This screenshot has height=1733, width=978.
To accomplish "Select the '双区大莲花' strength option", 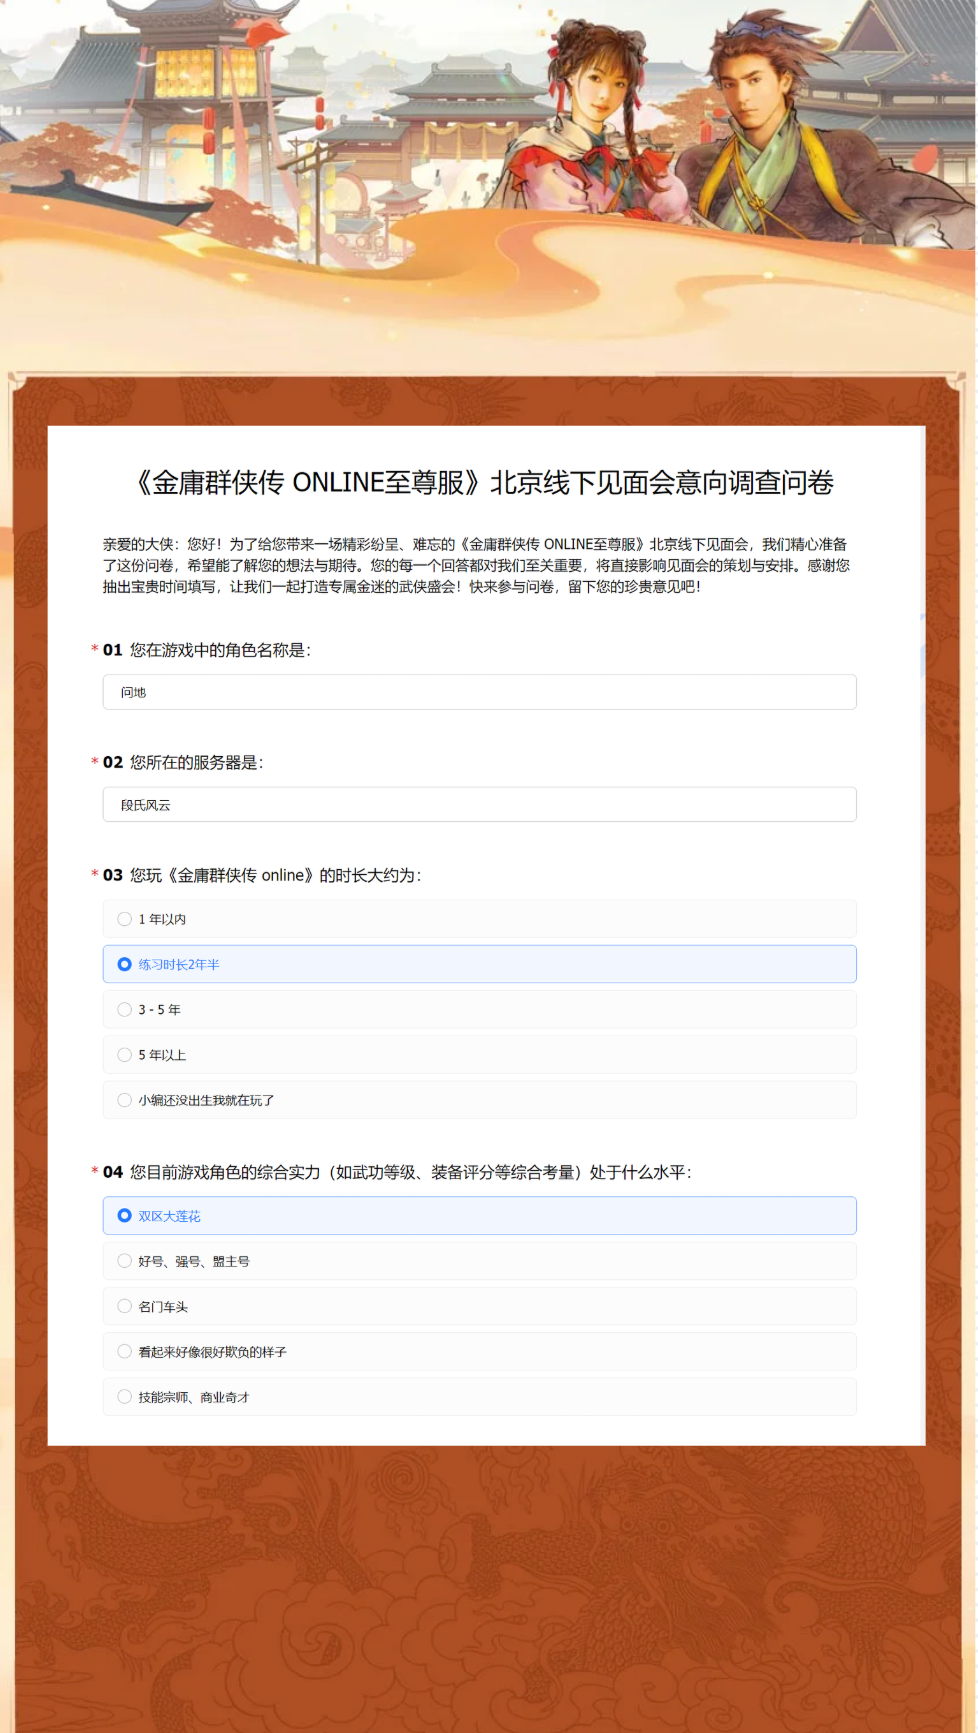I will [x=479, y=1216].
